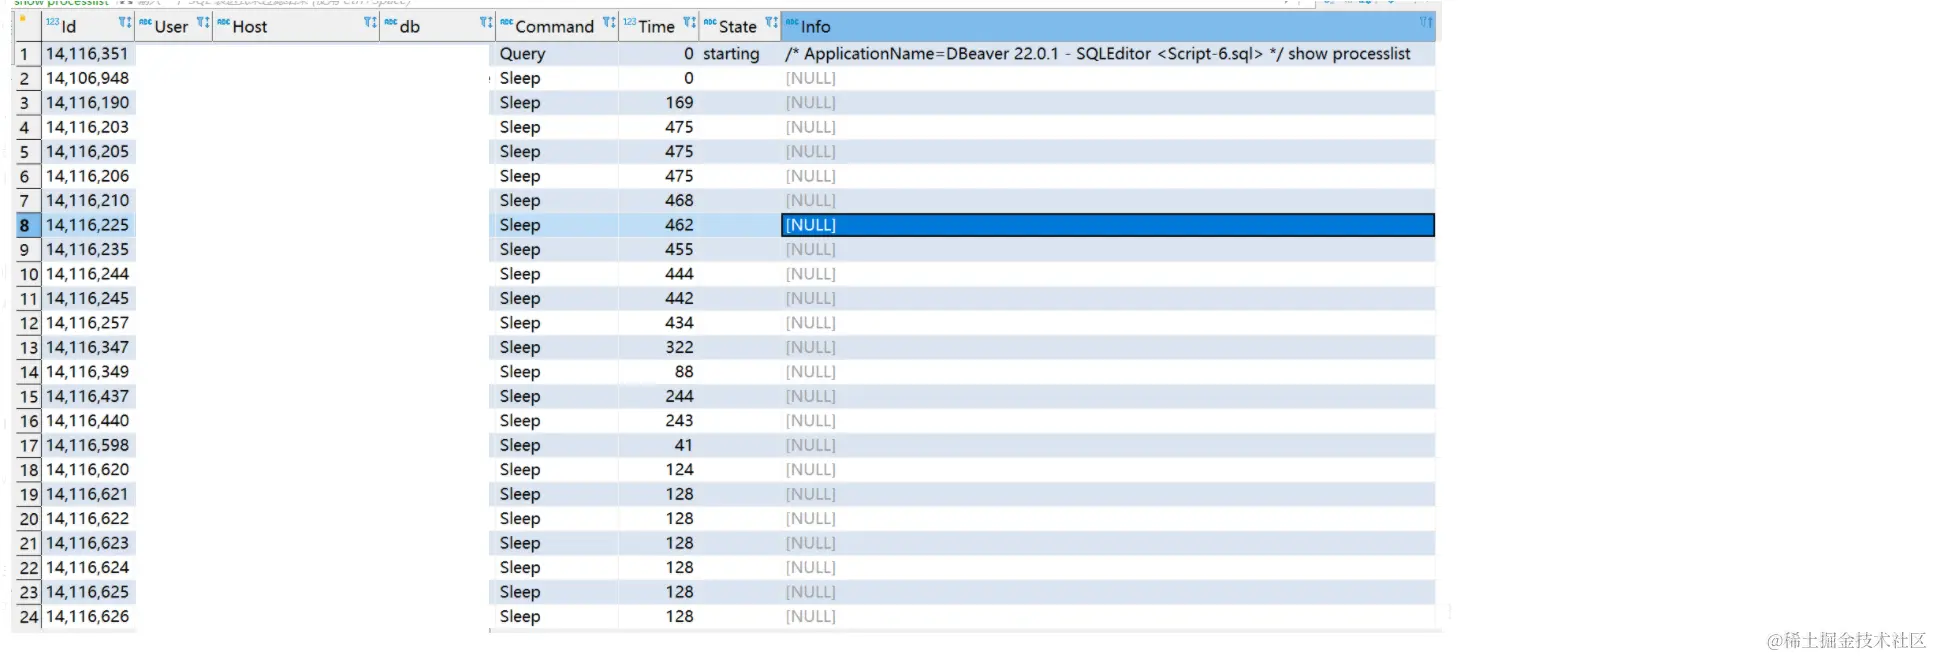Select the State column header
This screenshot has height=657, width=1933.
(x=740, y=26)
